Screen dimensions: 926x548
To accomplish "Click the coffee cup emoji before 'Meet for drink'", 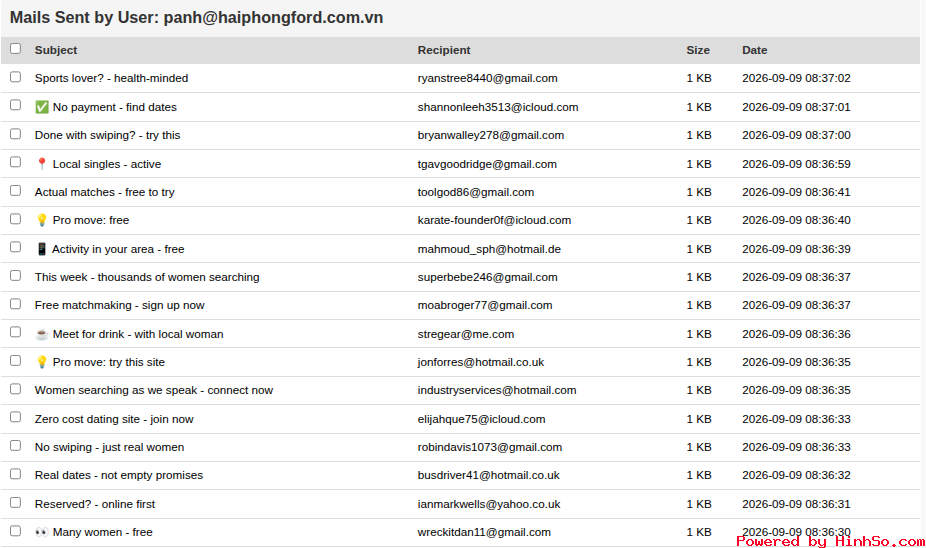I will coord(41,334).
